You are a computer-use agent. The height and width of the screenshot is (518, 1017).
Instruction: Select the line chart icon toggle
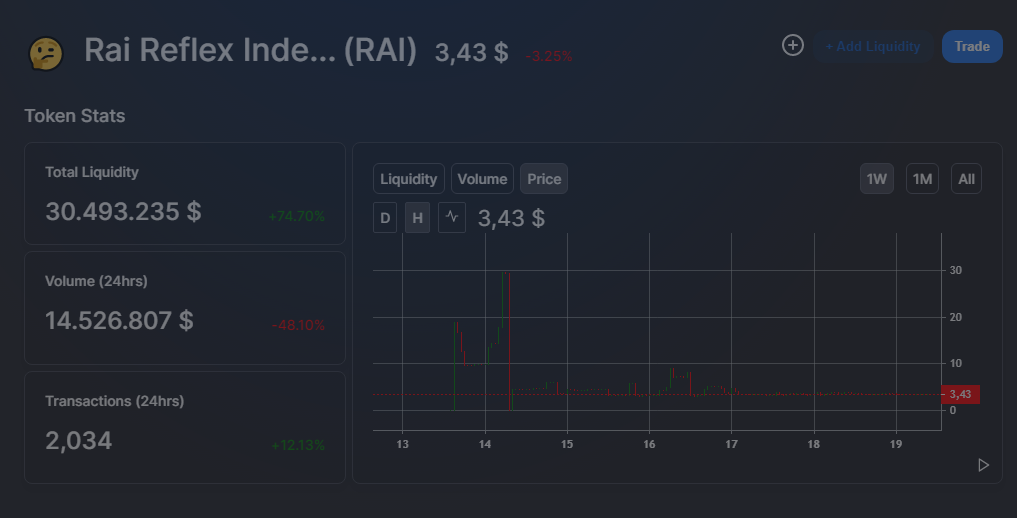pyautogui.click(x=451, y=217)
